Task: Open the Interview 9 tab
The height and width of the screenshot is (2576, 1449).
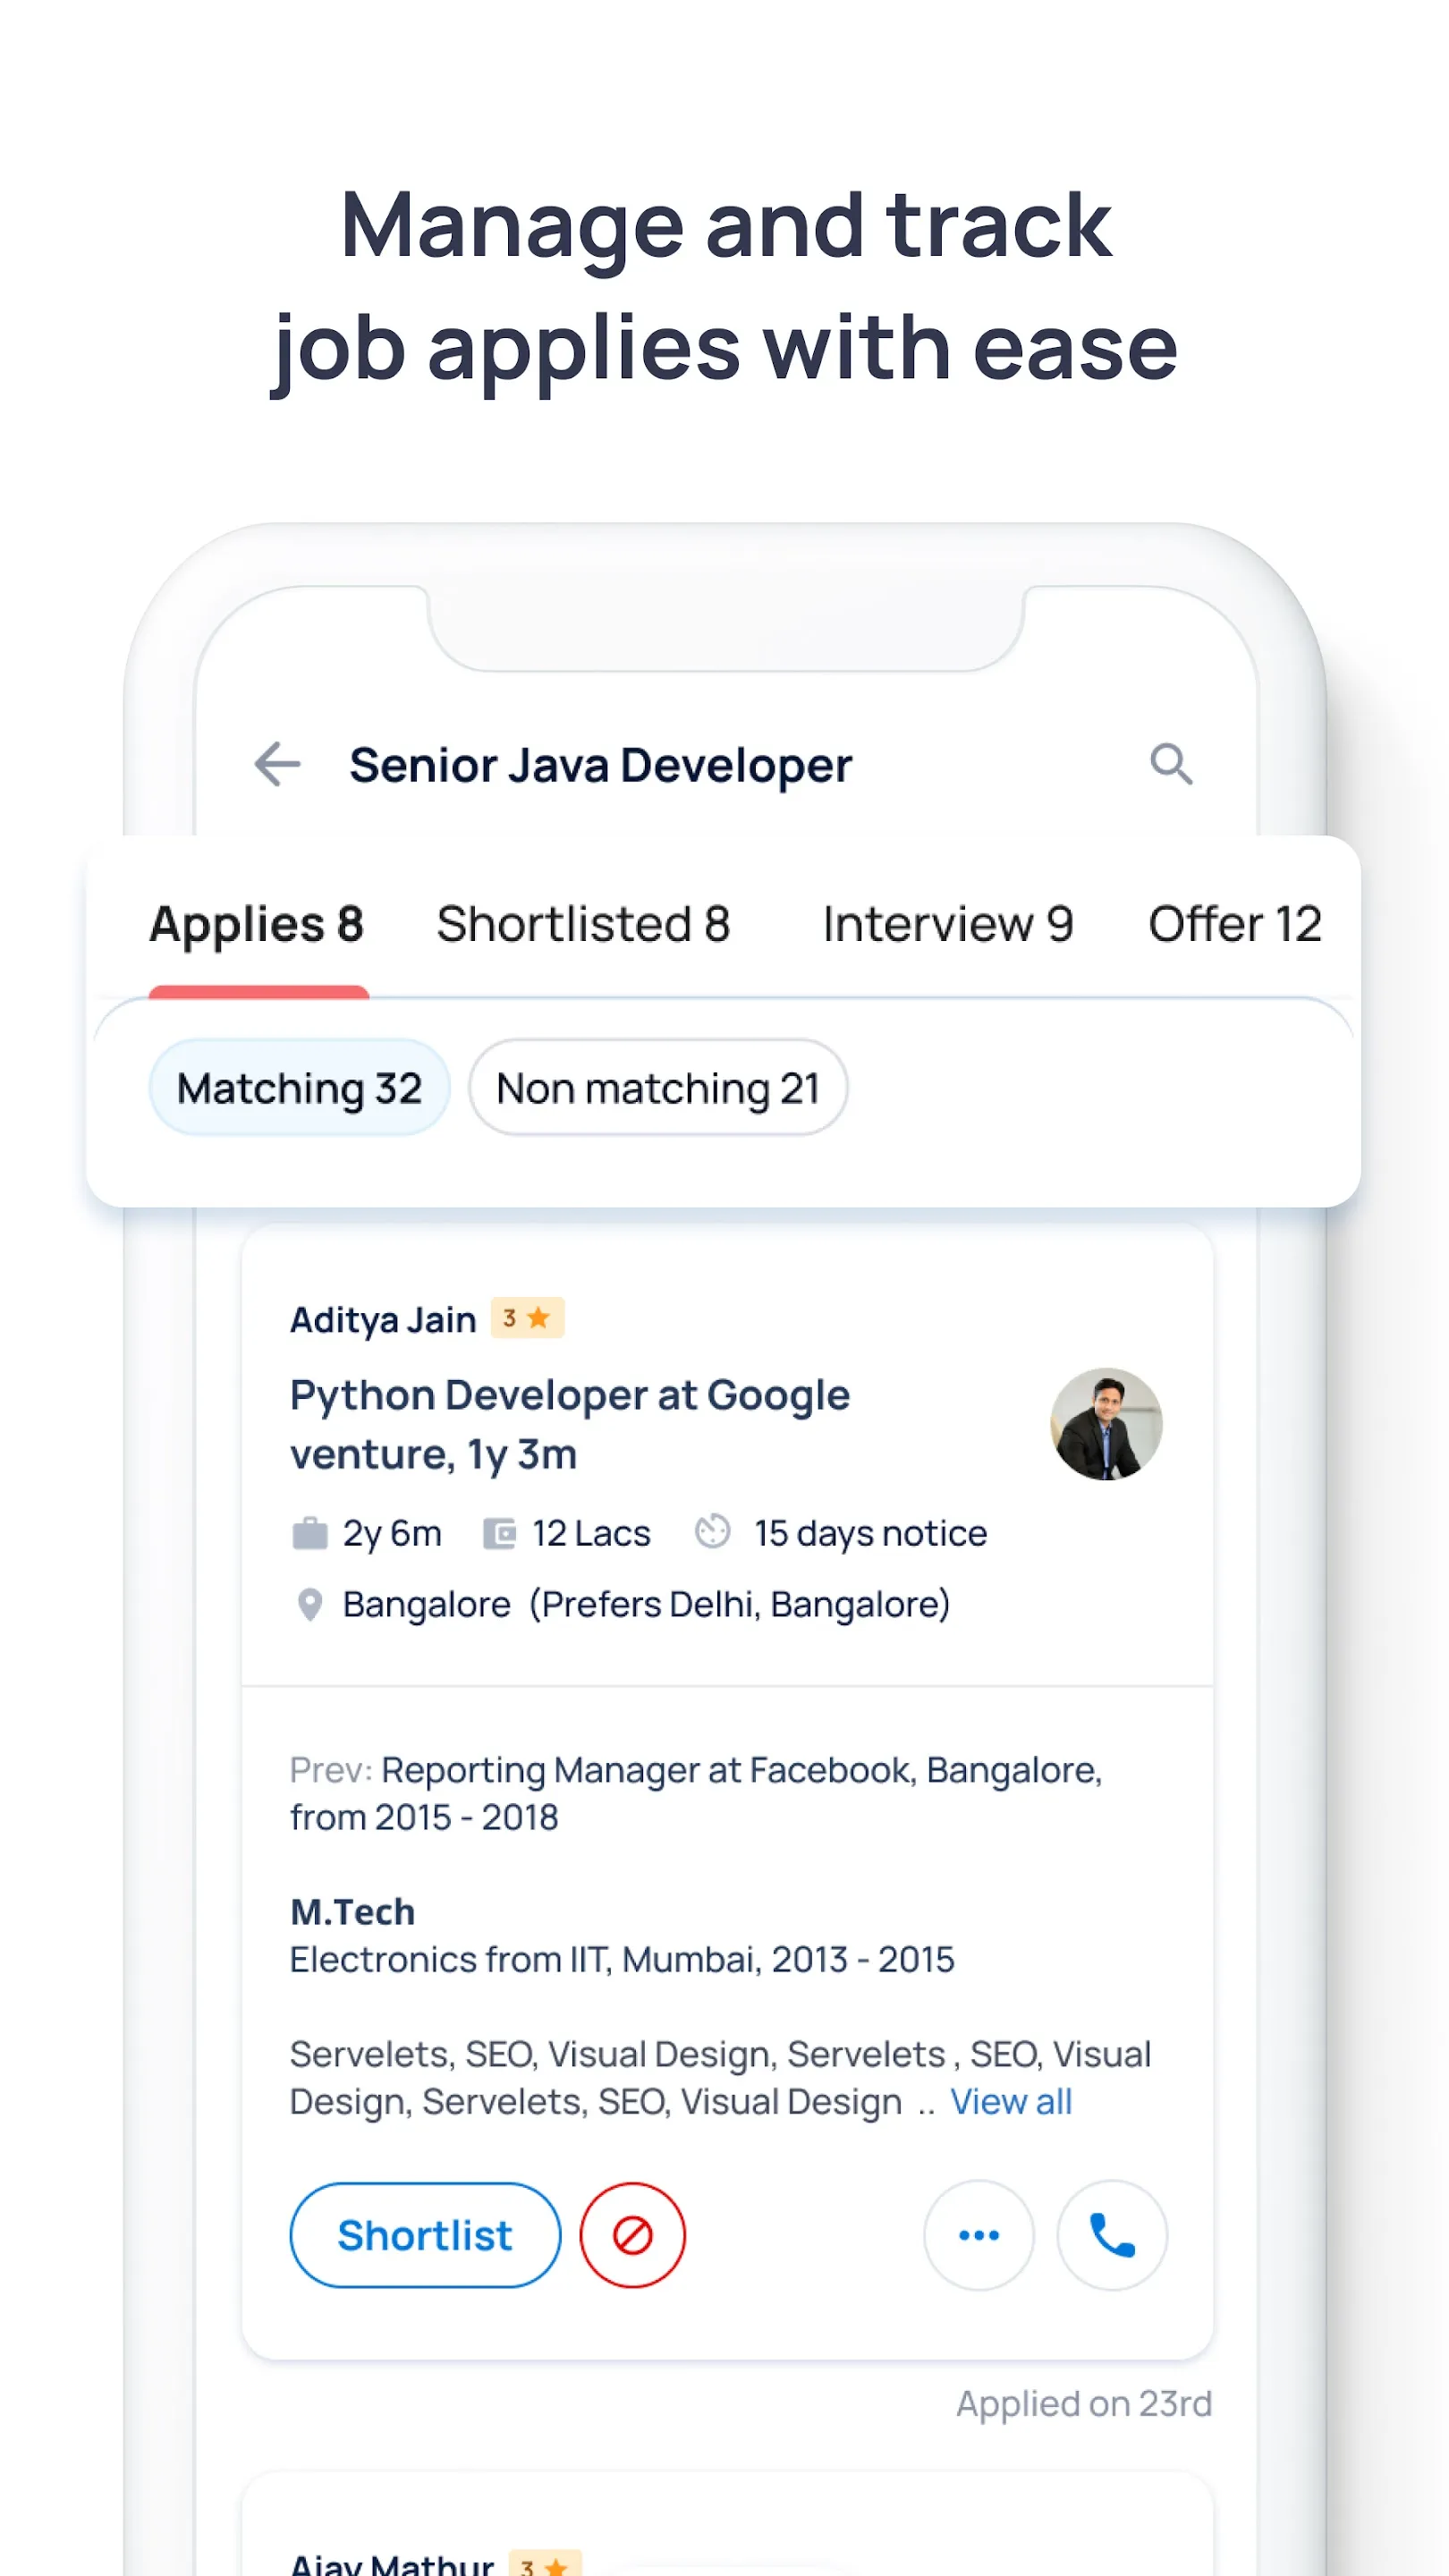Action: [947, 924]
